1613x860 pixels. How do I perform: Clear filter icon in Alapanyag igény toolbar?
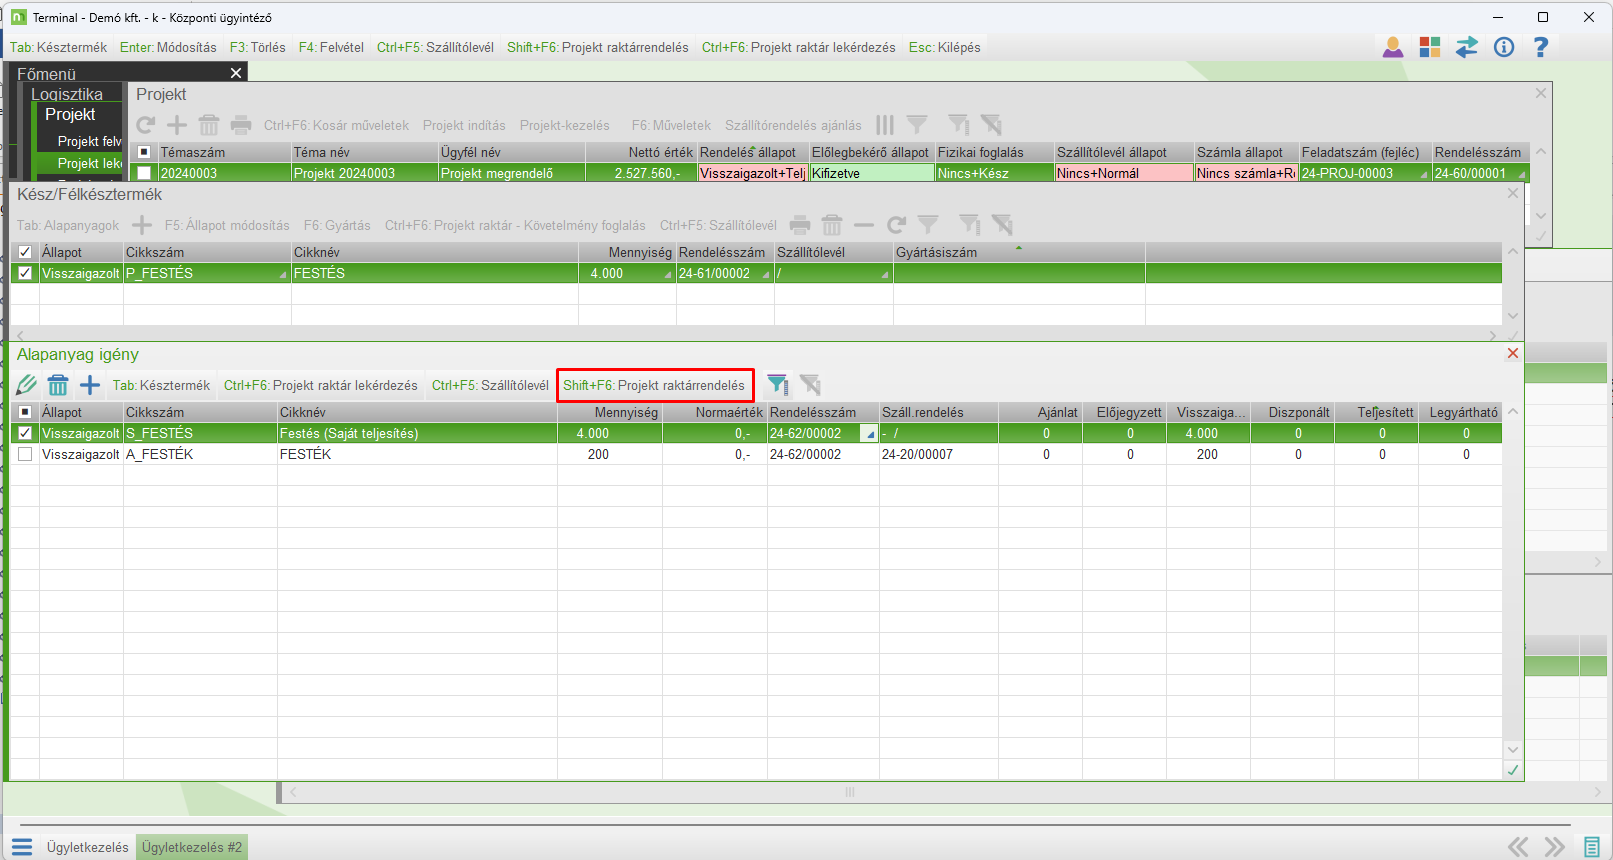(810, 385)
